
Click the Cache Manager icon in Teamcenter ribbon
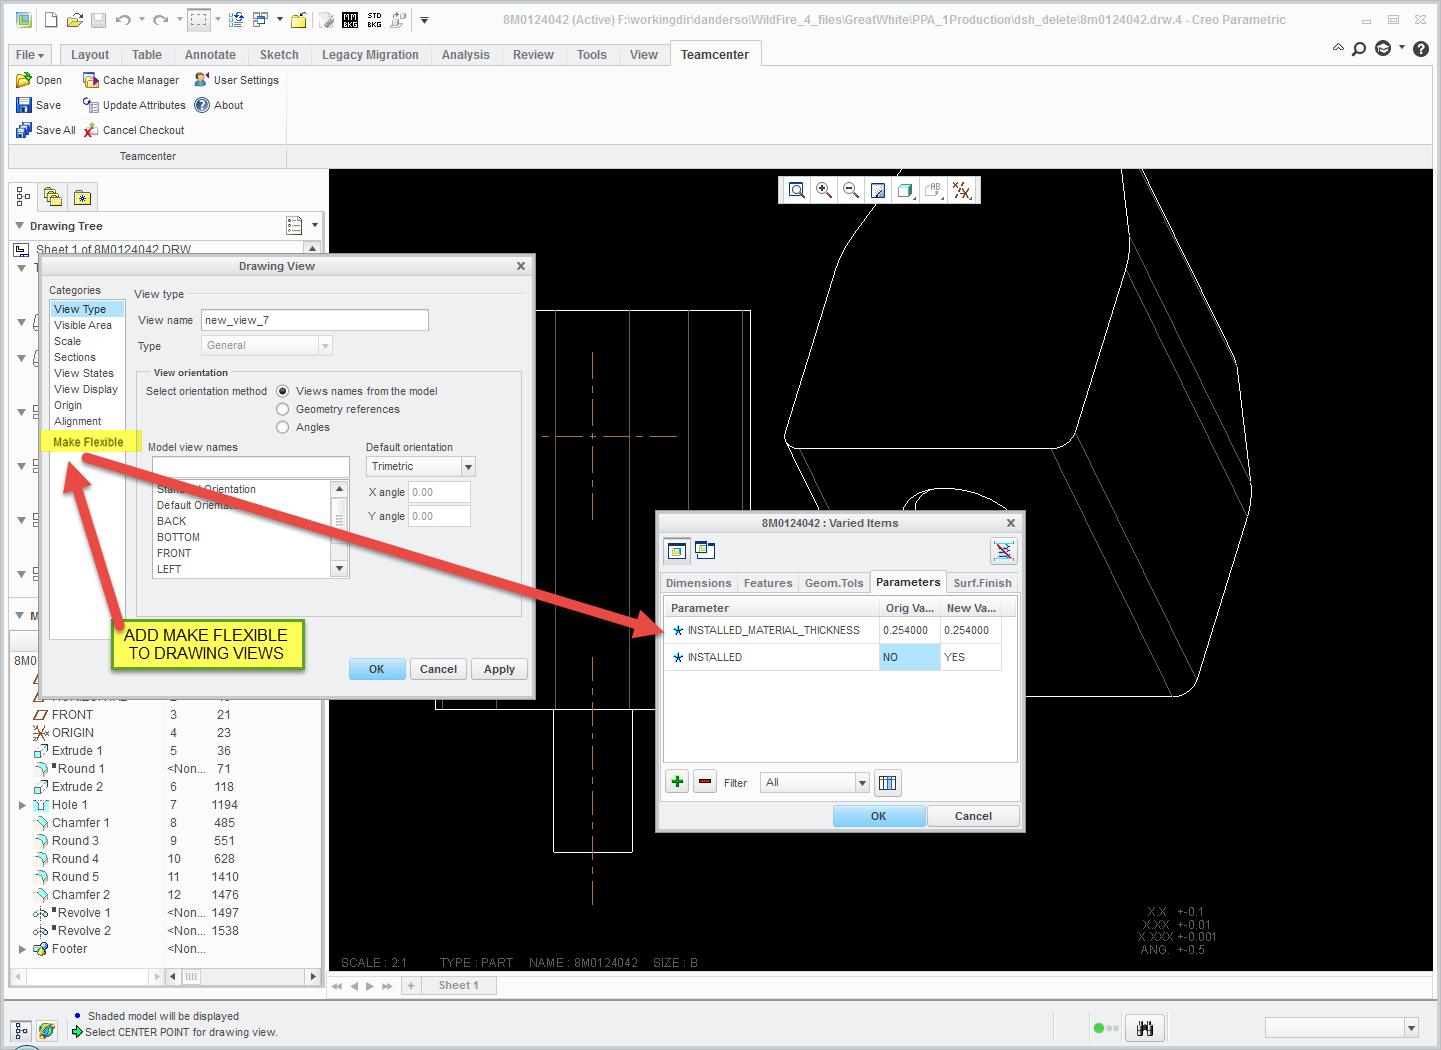click(91, 80)
